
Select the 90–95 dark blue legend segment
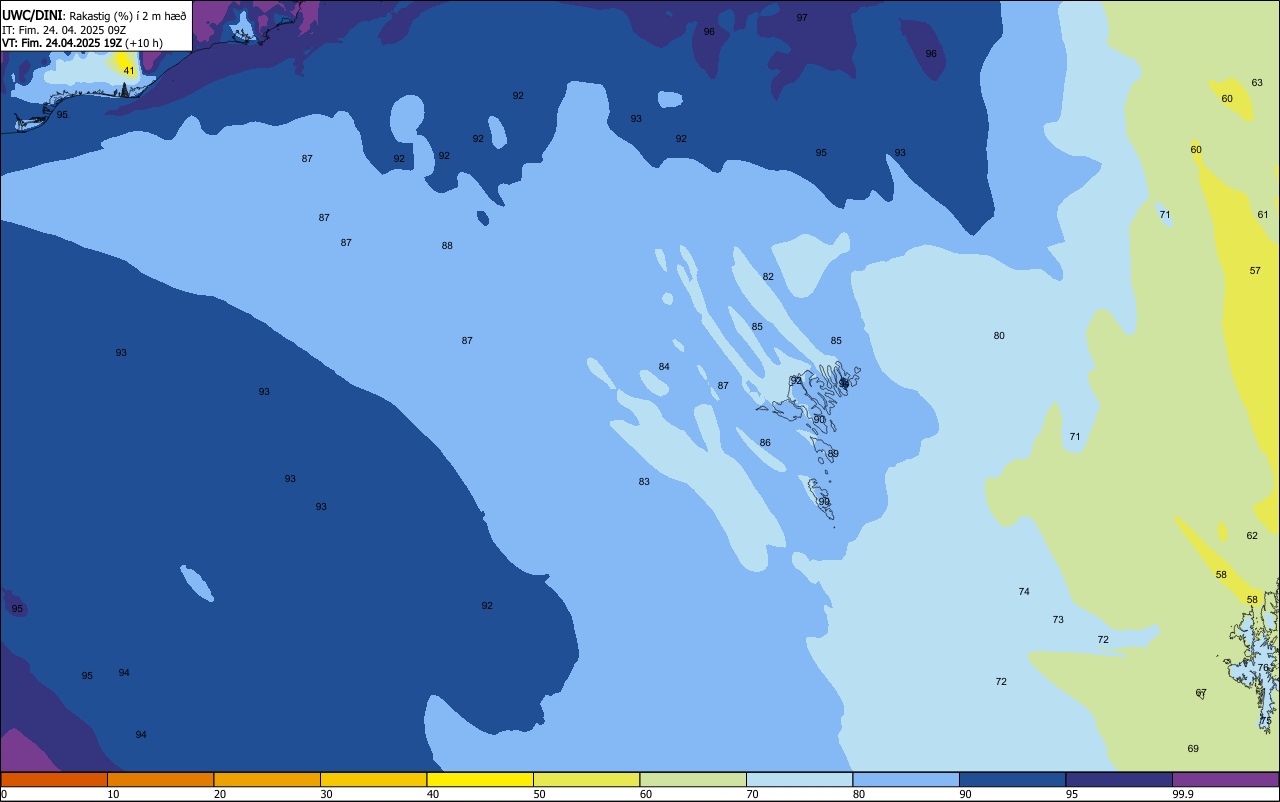1012,779
